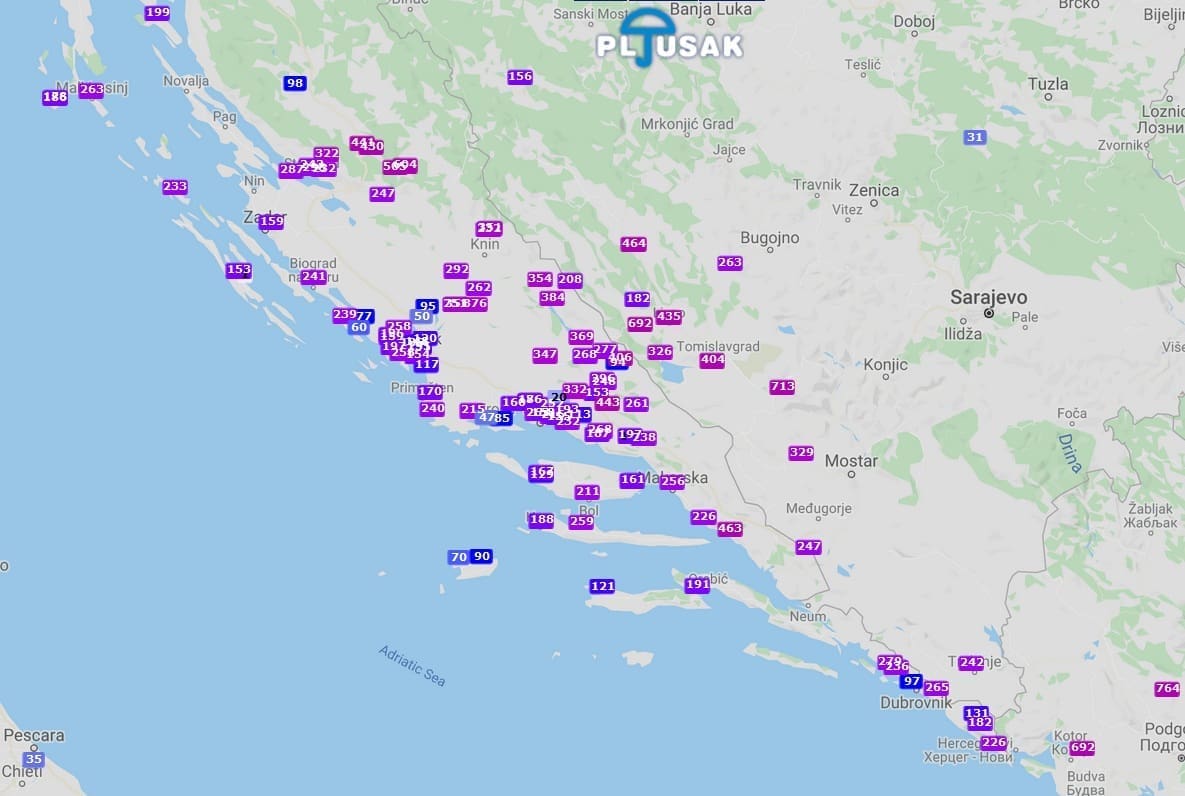The width and height of the screenshot is (1185, 796).
Task: Click the Mostar city label
Action: (851, 461)
